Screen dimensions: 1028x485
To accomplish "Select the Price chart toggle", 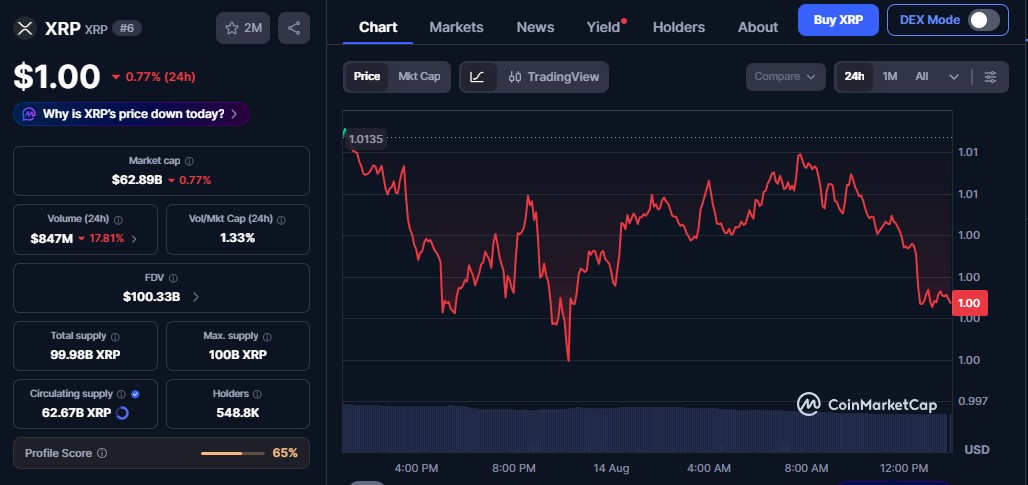I will (x=366, y=77).
